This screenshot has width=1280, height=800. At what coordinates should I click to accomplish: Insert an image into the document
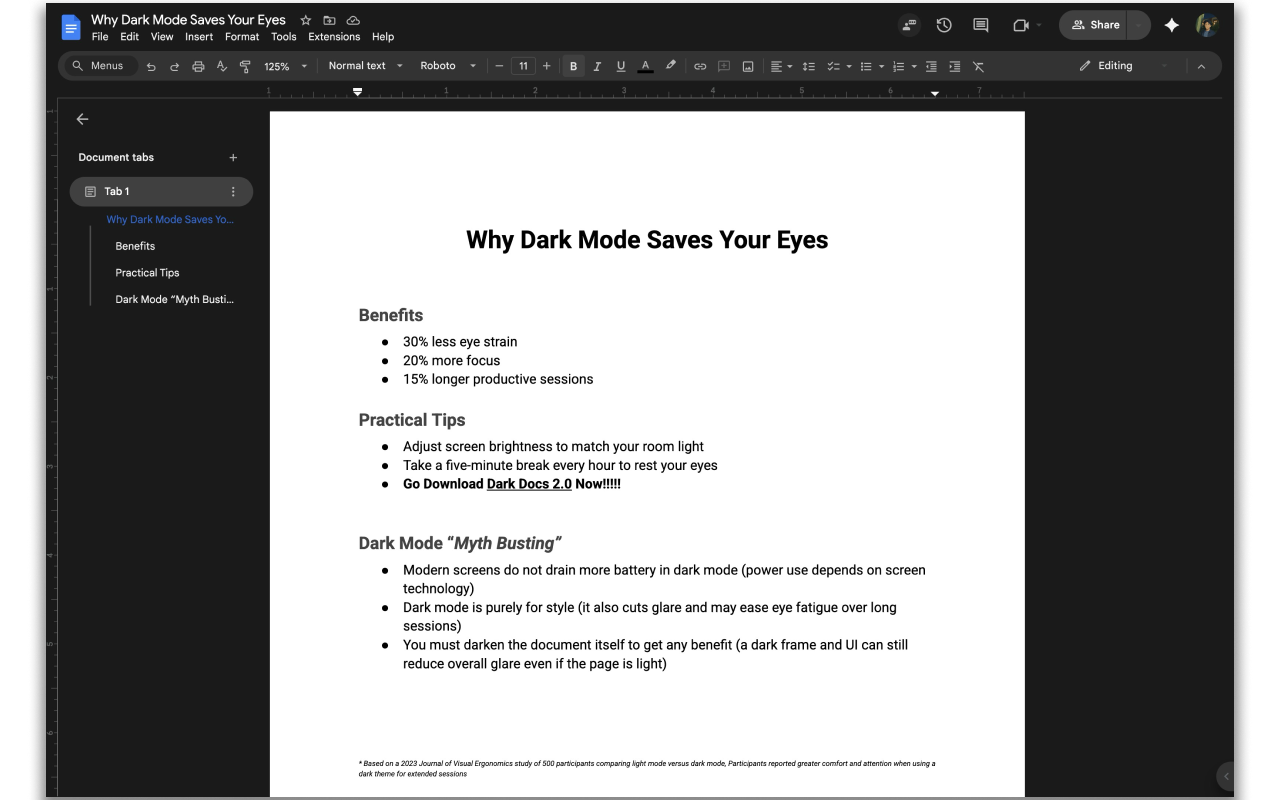tap(748, 66)
